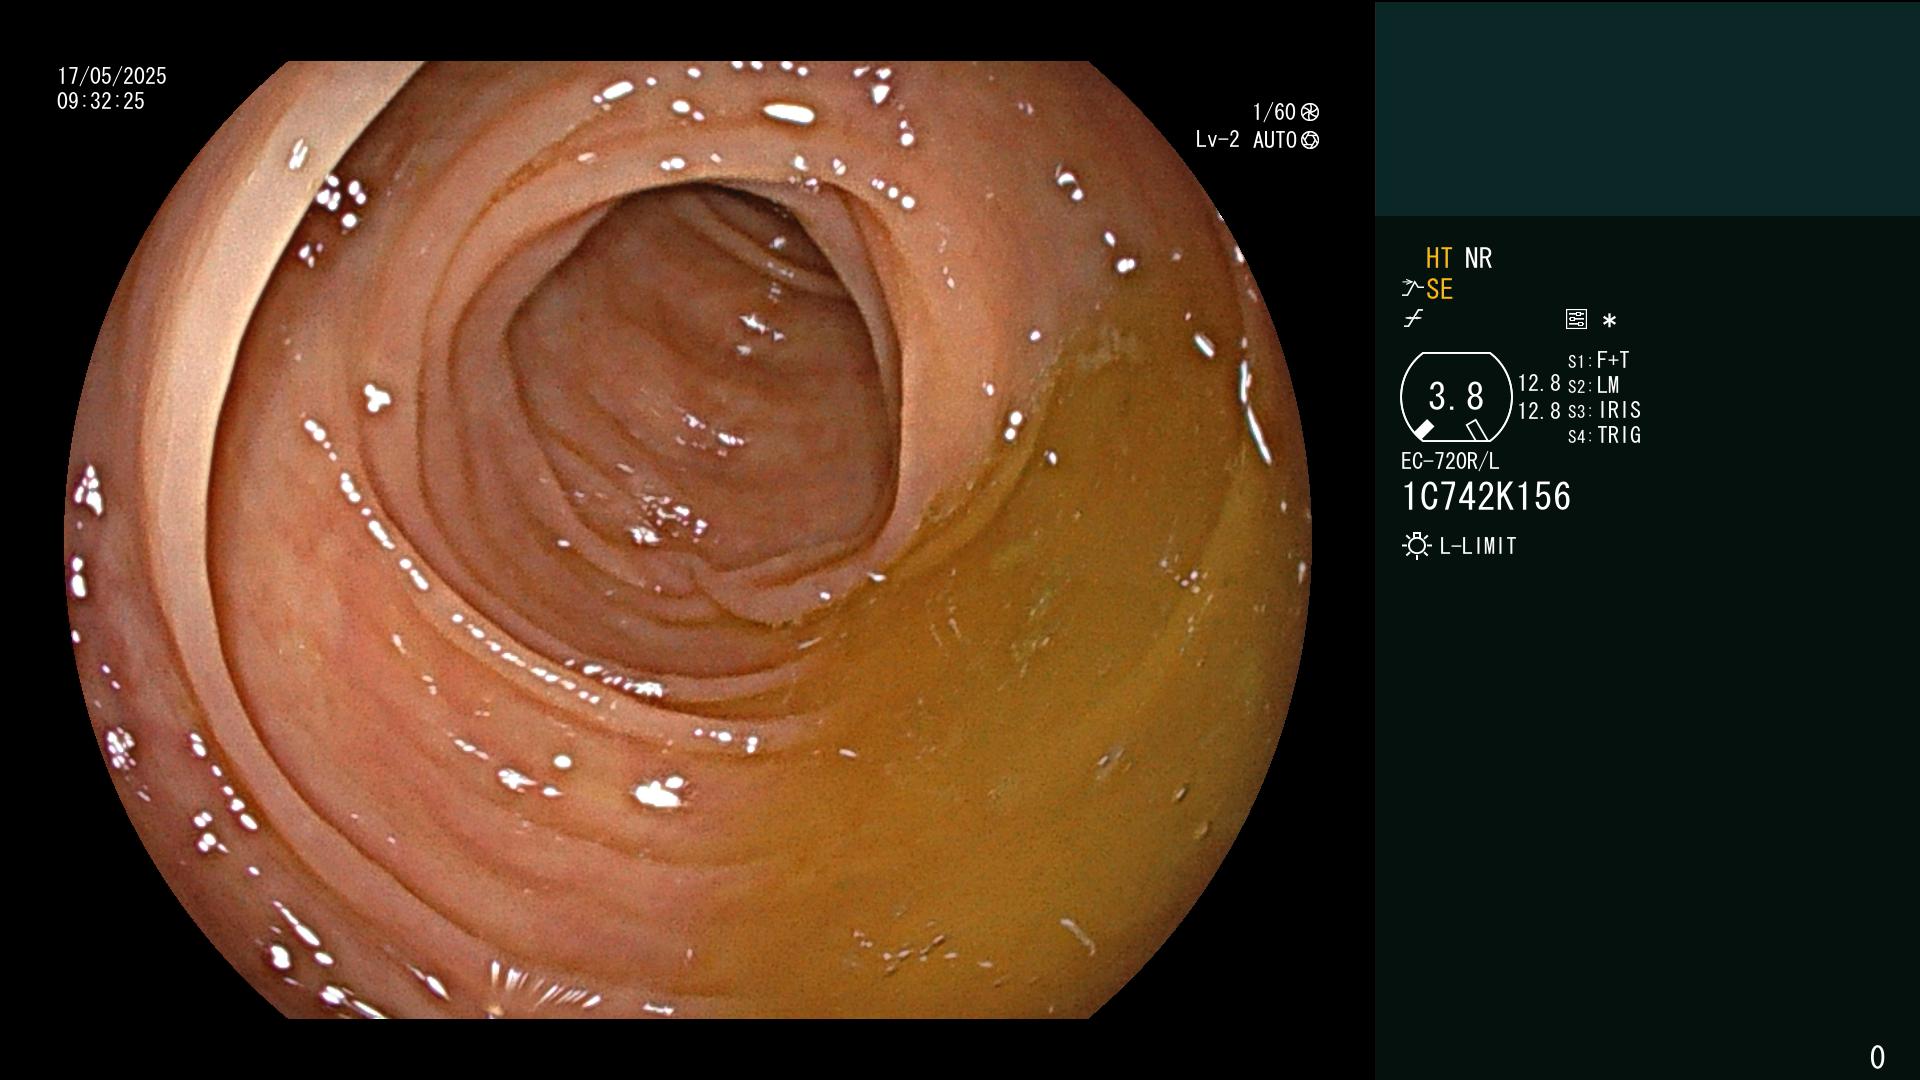Click the counter 0 at bottom right
The height and width of the screenshot is (1080, 1920).
1877,1057
